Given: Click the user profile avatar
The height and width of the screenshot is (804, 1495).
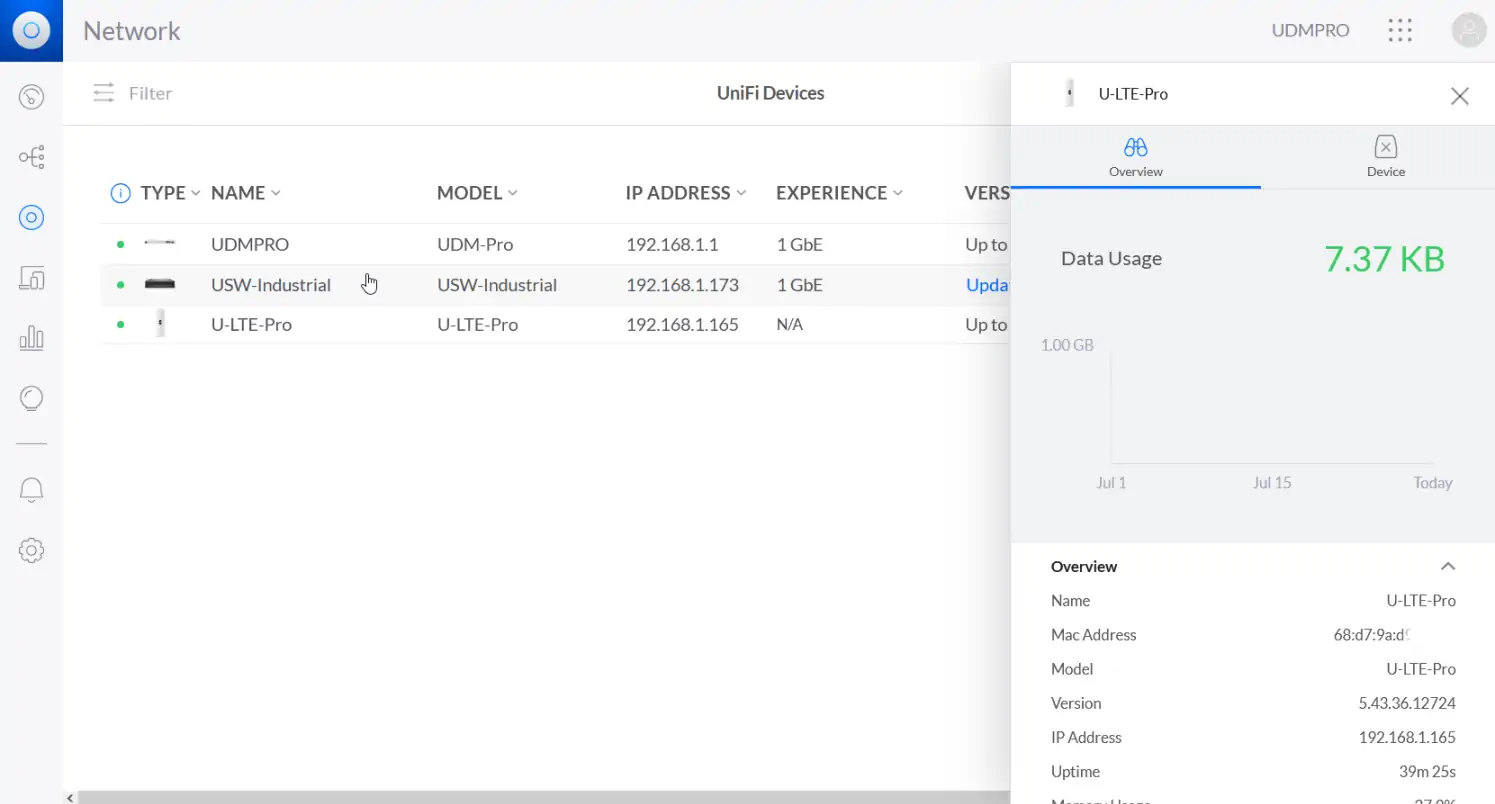Looking at the screenshot, I should [x=1468, y=31].
